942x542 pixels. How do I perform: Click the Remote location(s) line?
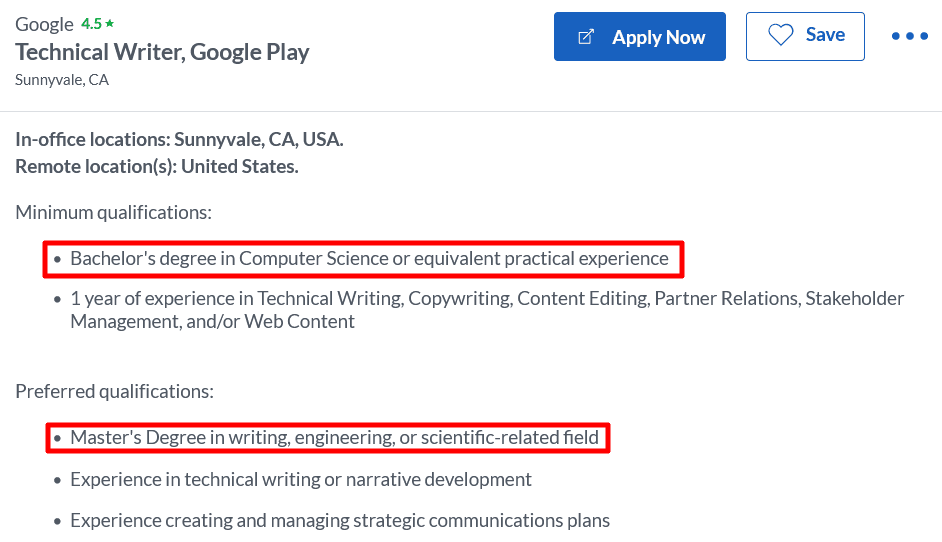click(x=157, y=166)
